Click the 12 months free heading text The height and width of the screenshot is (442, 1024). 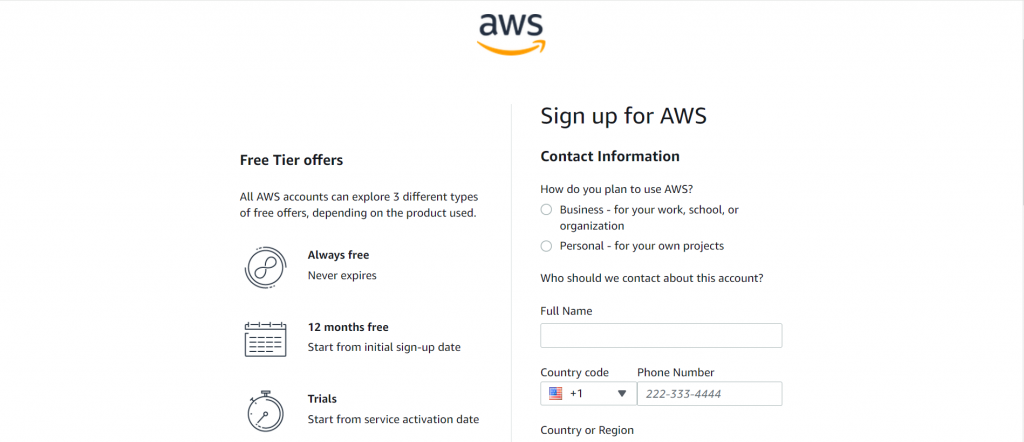[x=348, y=327]
